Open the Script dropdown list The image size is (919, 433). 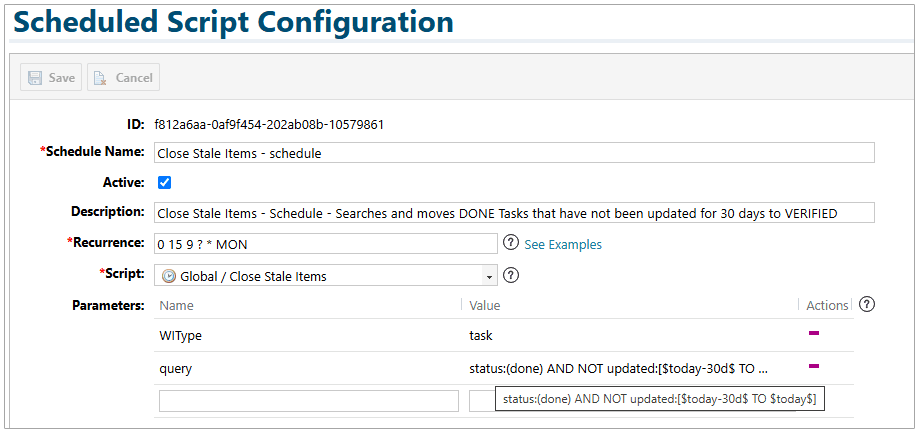[489, 276]
